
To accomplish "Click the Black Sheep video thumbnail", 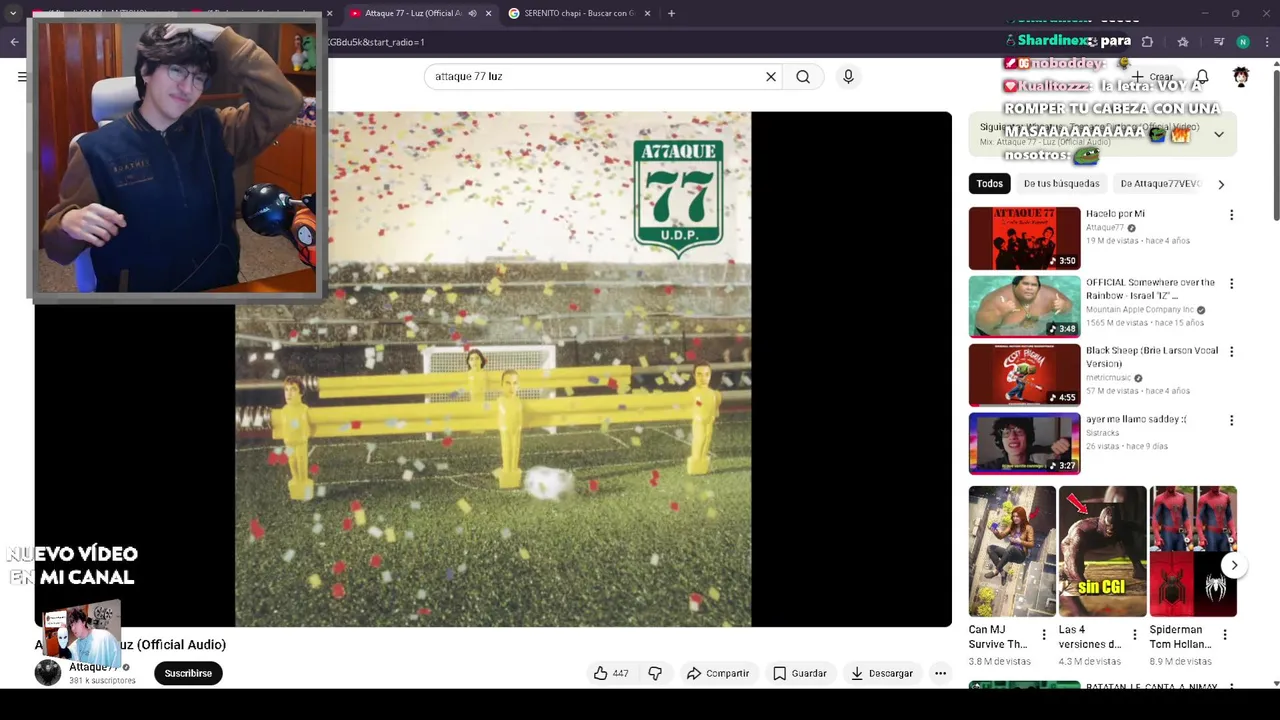I will (1024, 375).
